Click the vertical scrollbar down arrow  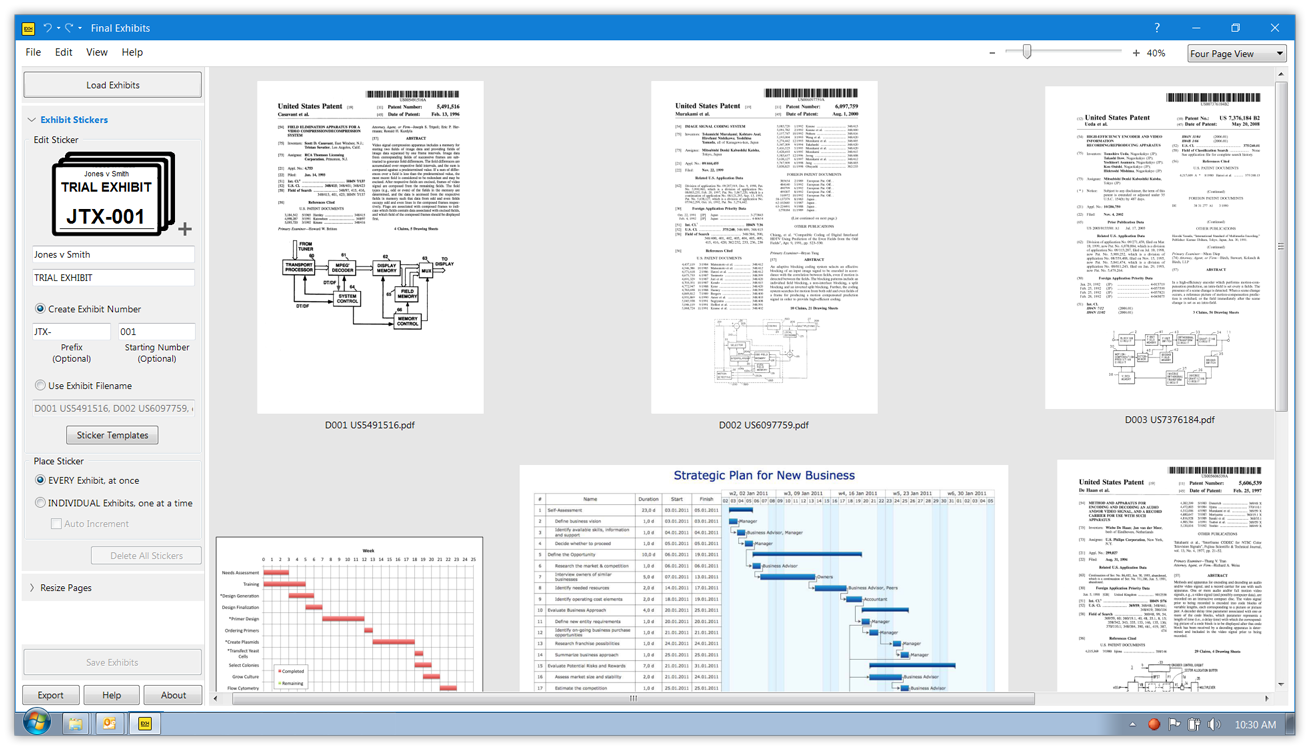1282,686
